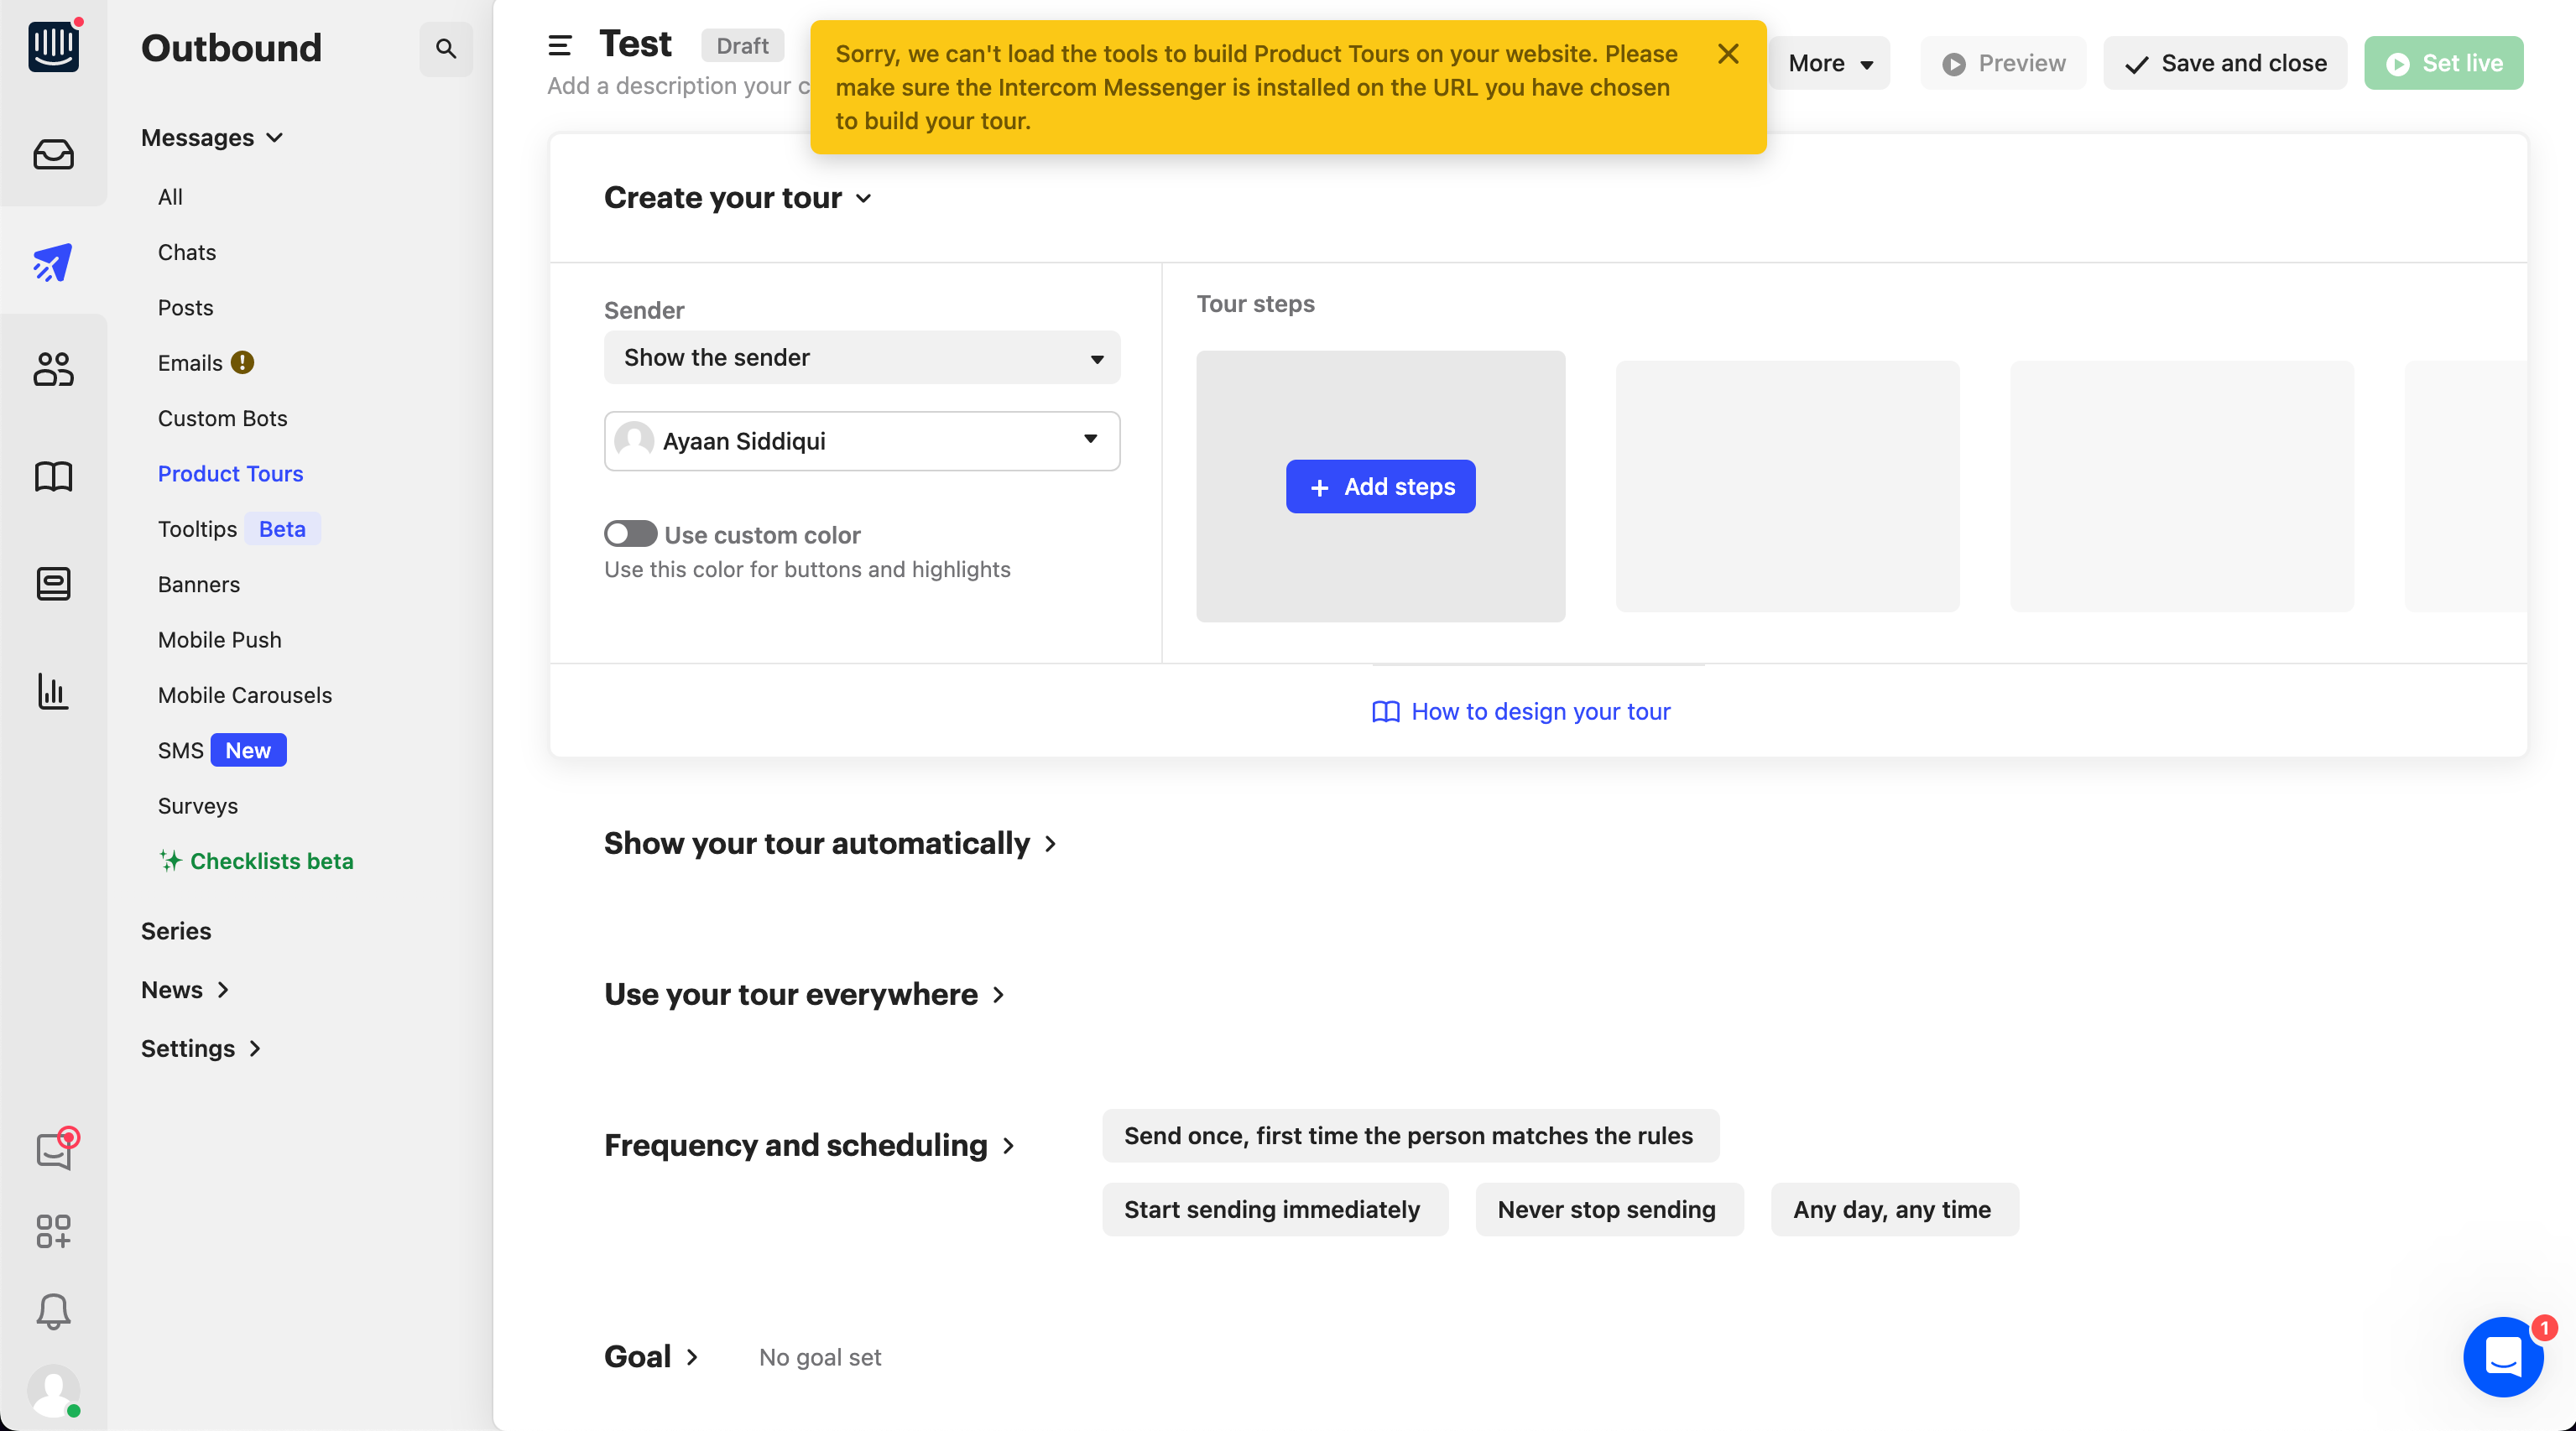This screenshot has width=2576, height=1431.
Task: Toggle the Use custom color switch
Action: coord(631,534)
